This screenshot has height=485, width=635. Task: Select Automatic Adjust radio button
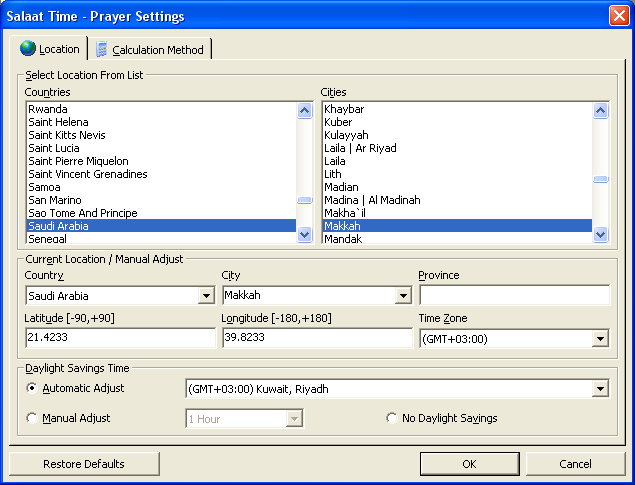33,388
